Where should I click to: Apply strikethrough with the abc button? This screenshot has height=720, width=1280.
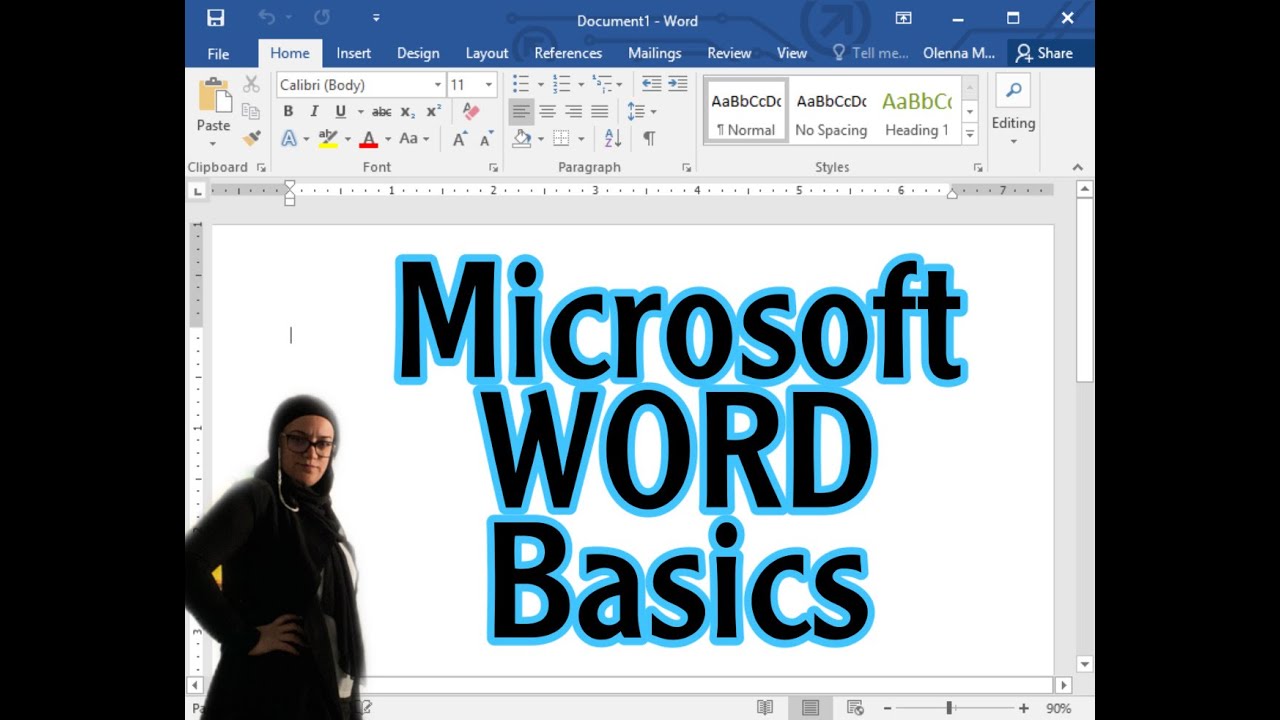(x=381, y=112)
